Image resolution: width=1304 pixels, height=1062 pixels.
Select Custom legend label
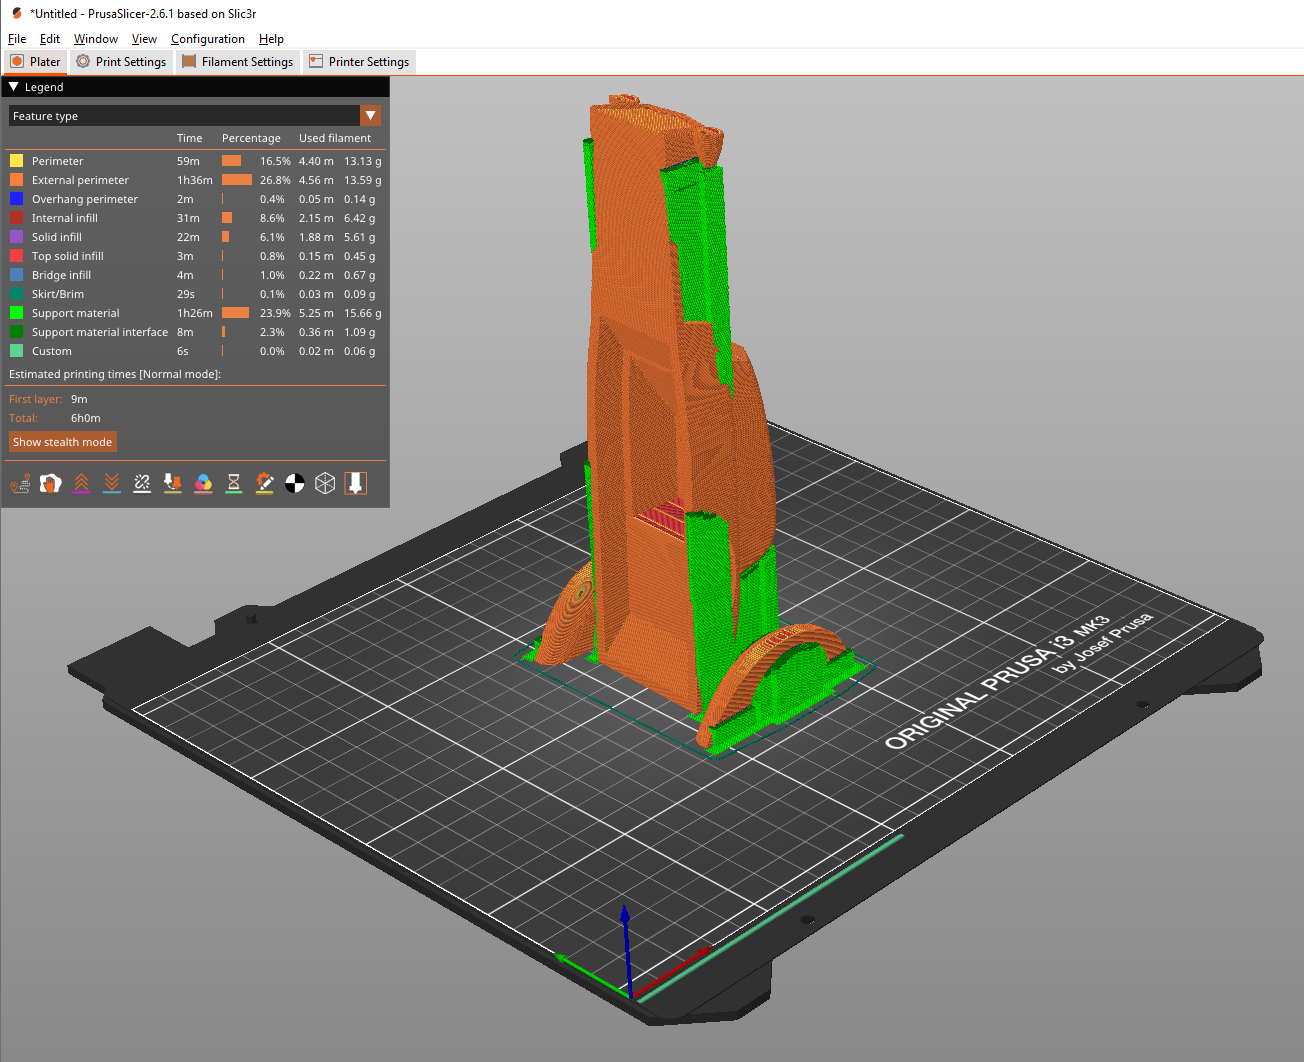coord(52,351)
